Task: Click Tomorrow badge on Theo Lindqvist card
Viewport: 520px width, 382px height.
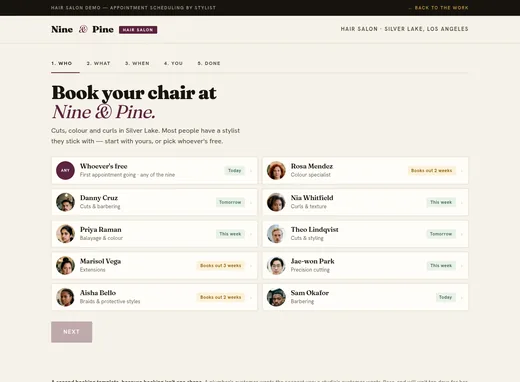Action: coord(441,234)
